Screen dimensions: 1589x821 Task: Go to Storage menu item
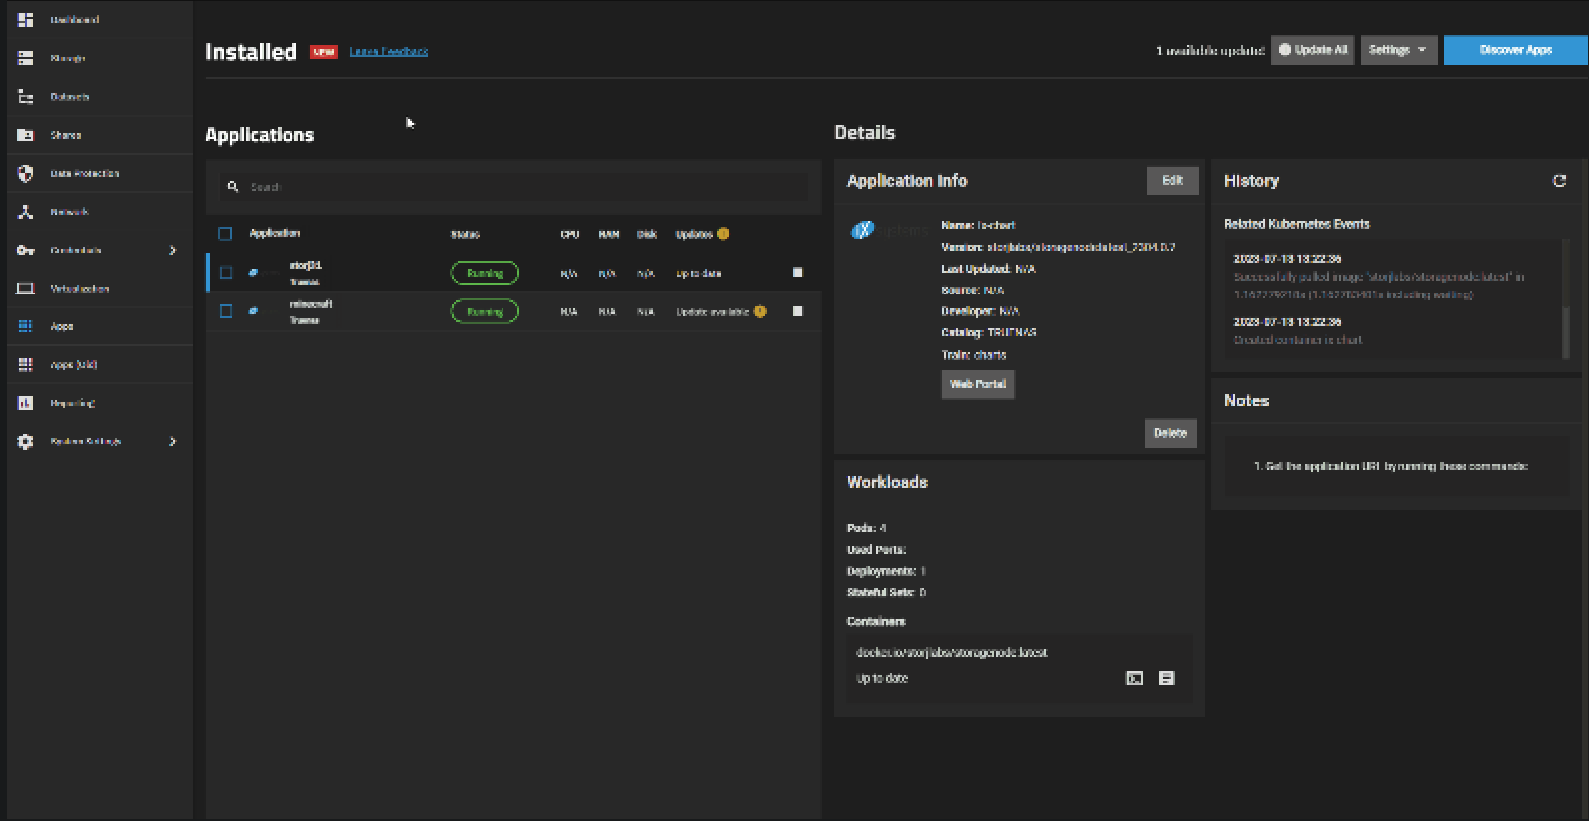coord(68,58)
